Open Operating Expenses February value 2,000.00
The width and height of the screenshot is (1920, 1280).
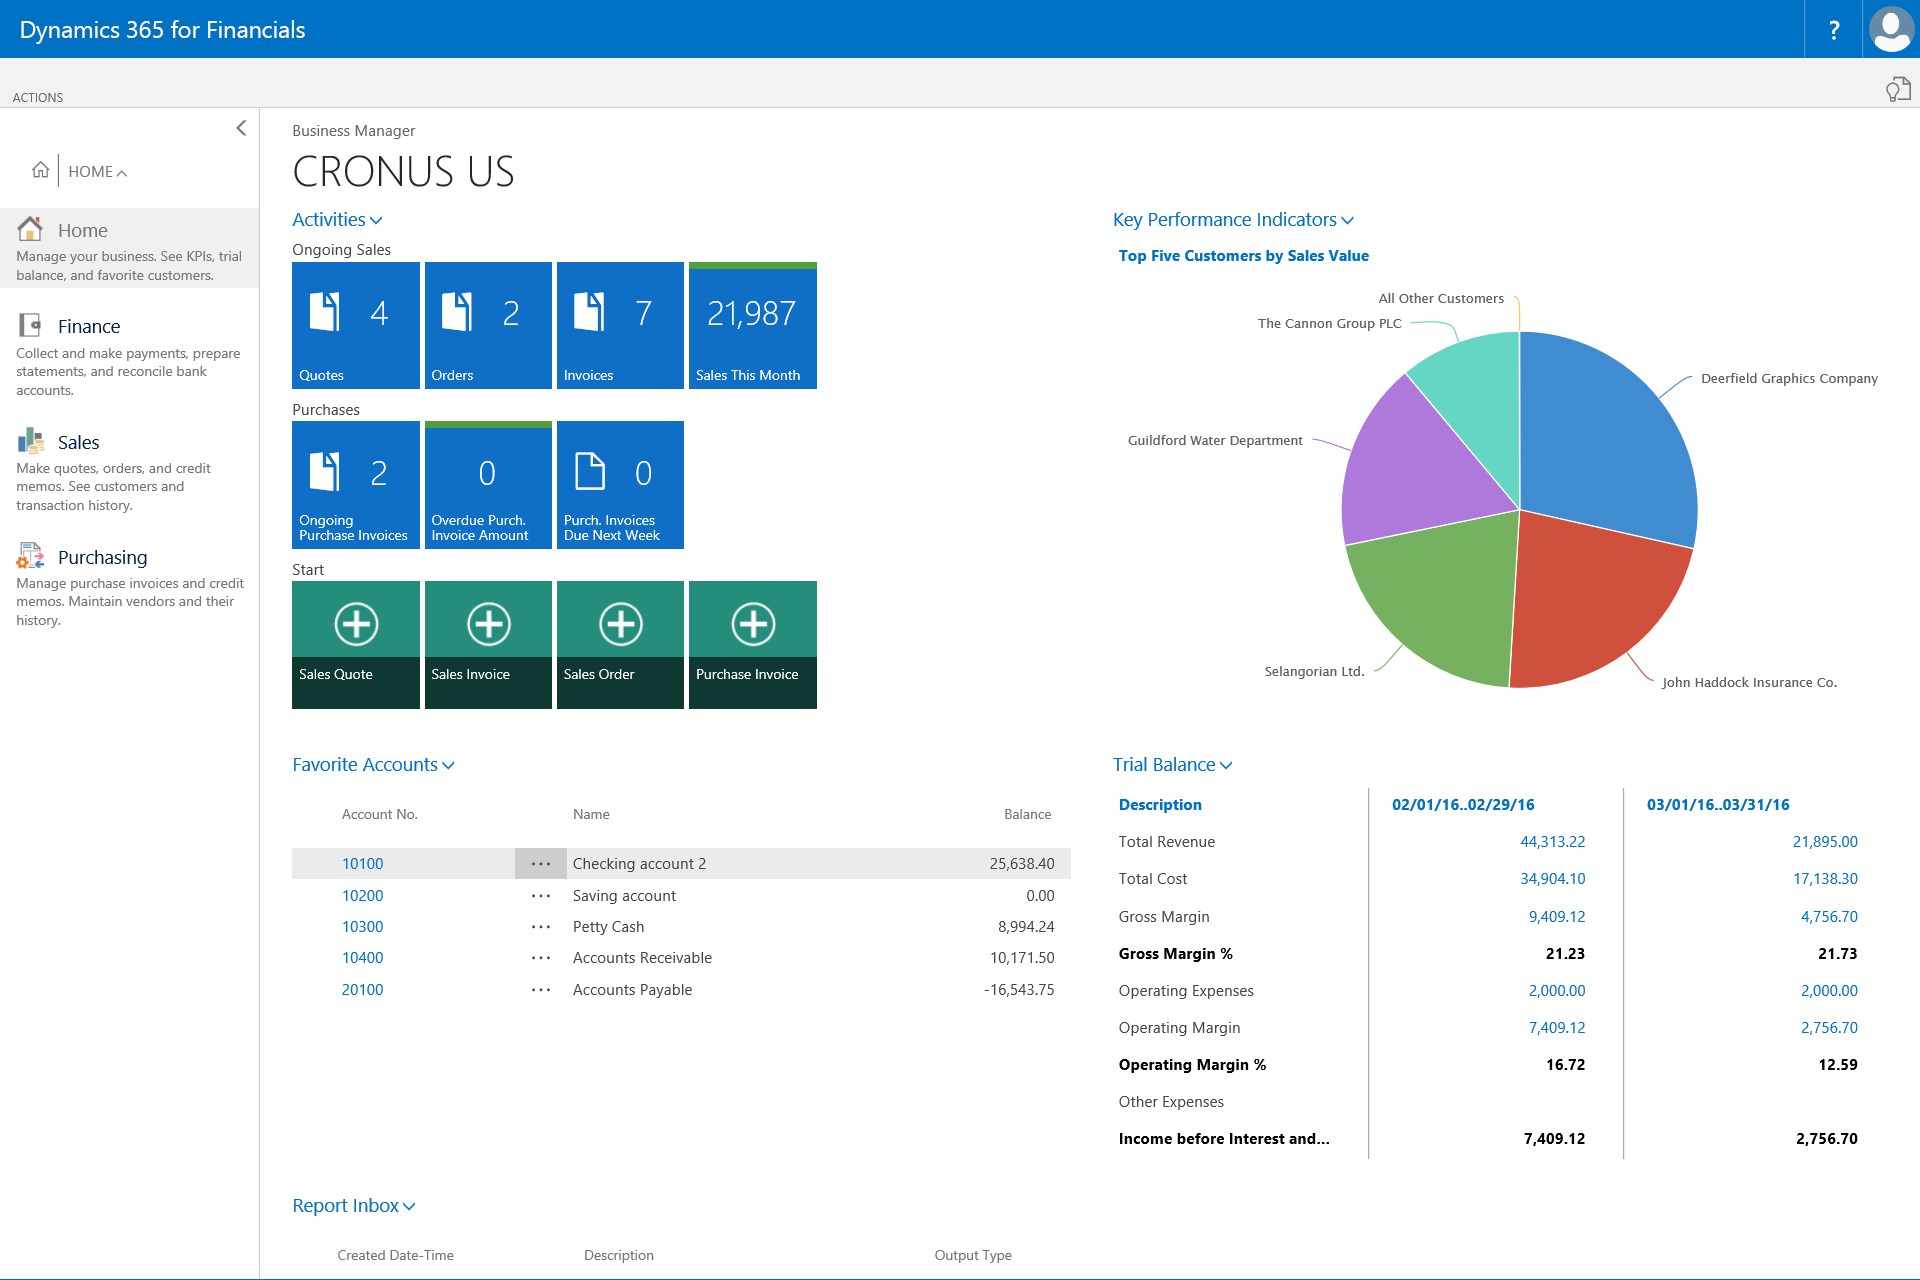pyautogui.click(x=1557, y=991)
